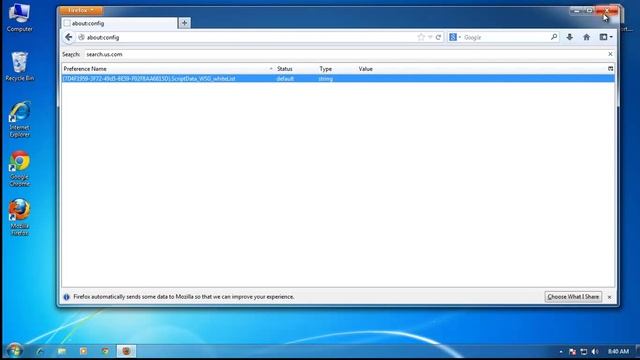The height and width of the screenshot is (360, 640).
Task: Click the magnifying glass search icon
Action: 553,37
